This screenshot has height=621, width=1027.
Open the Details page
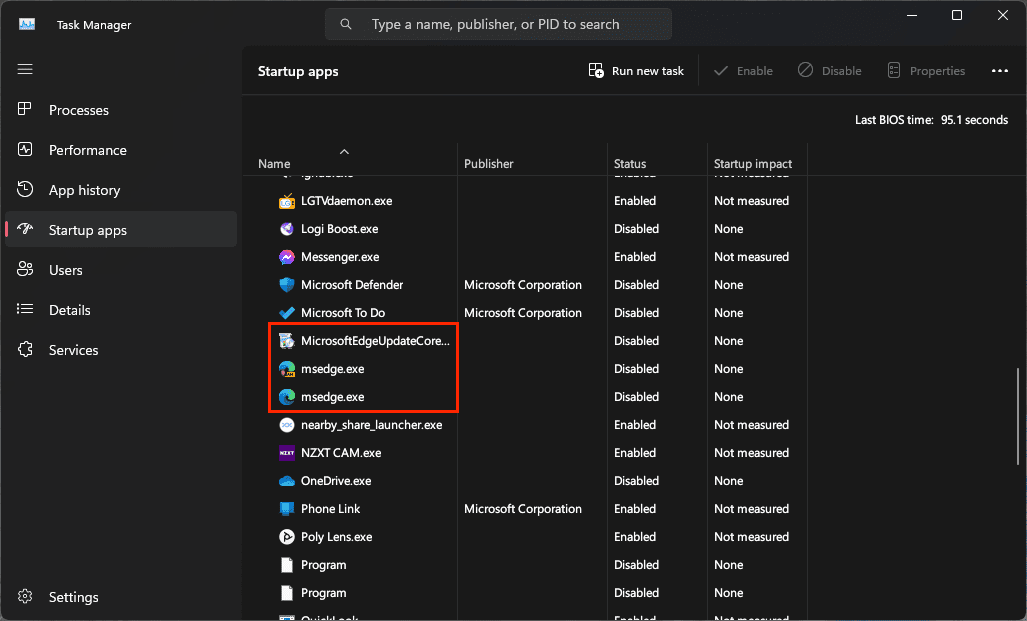[x=121, y=310]
